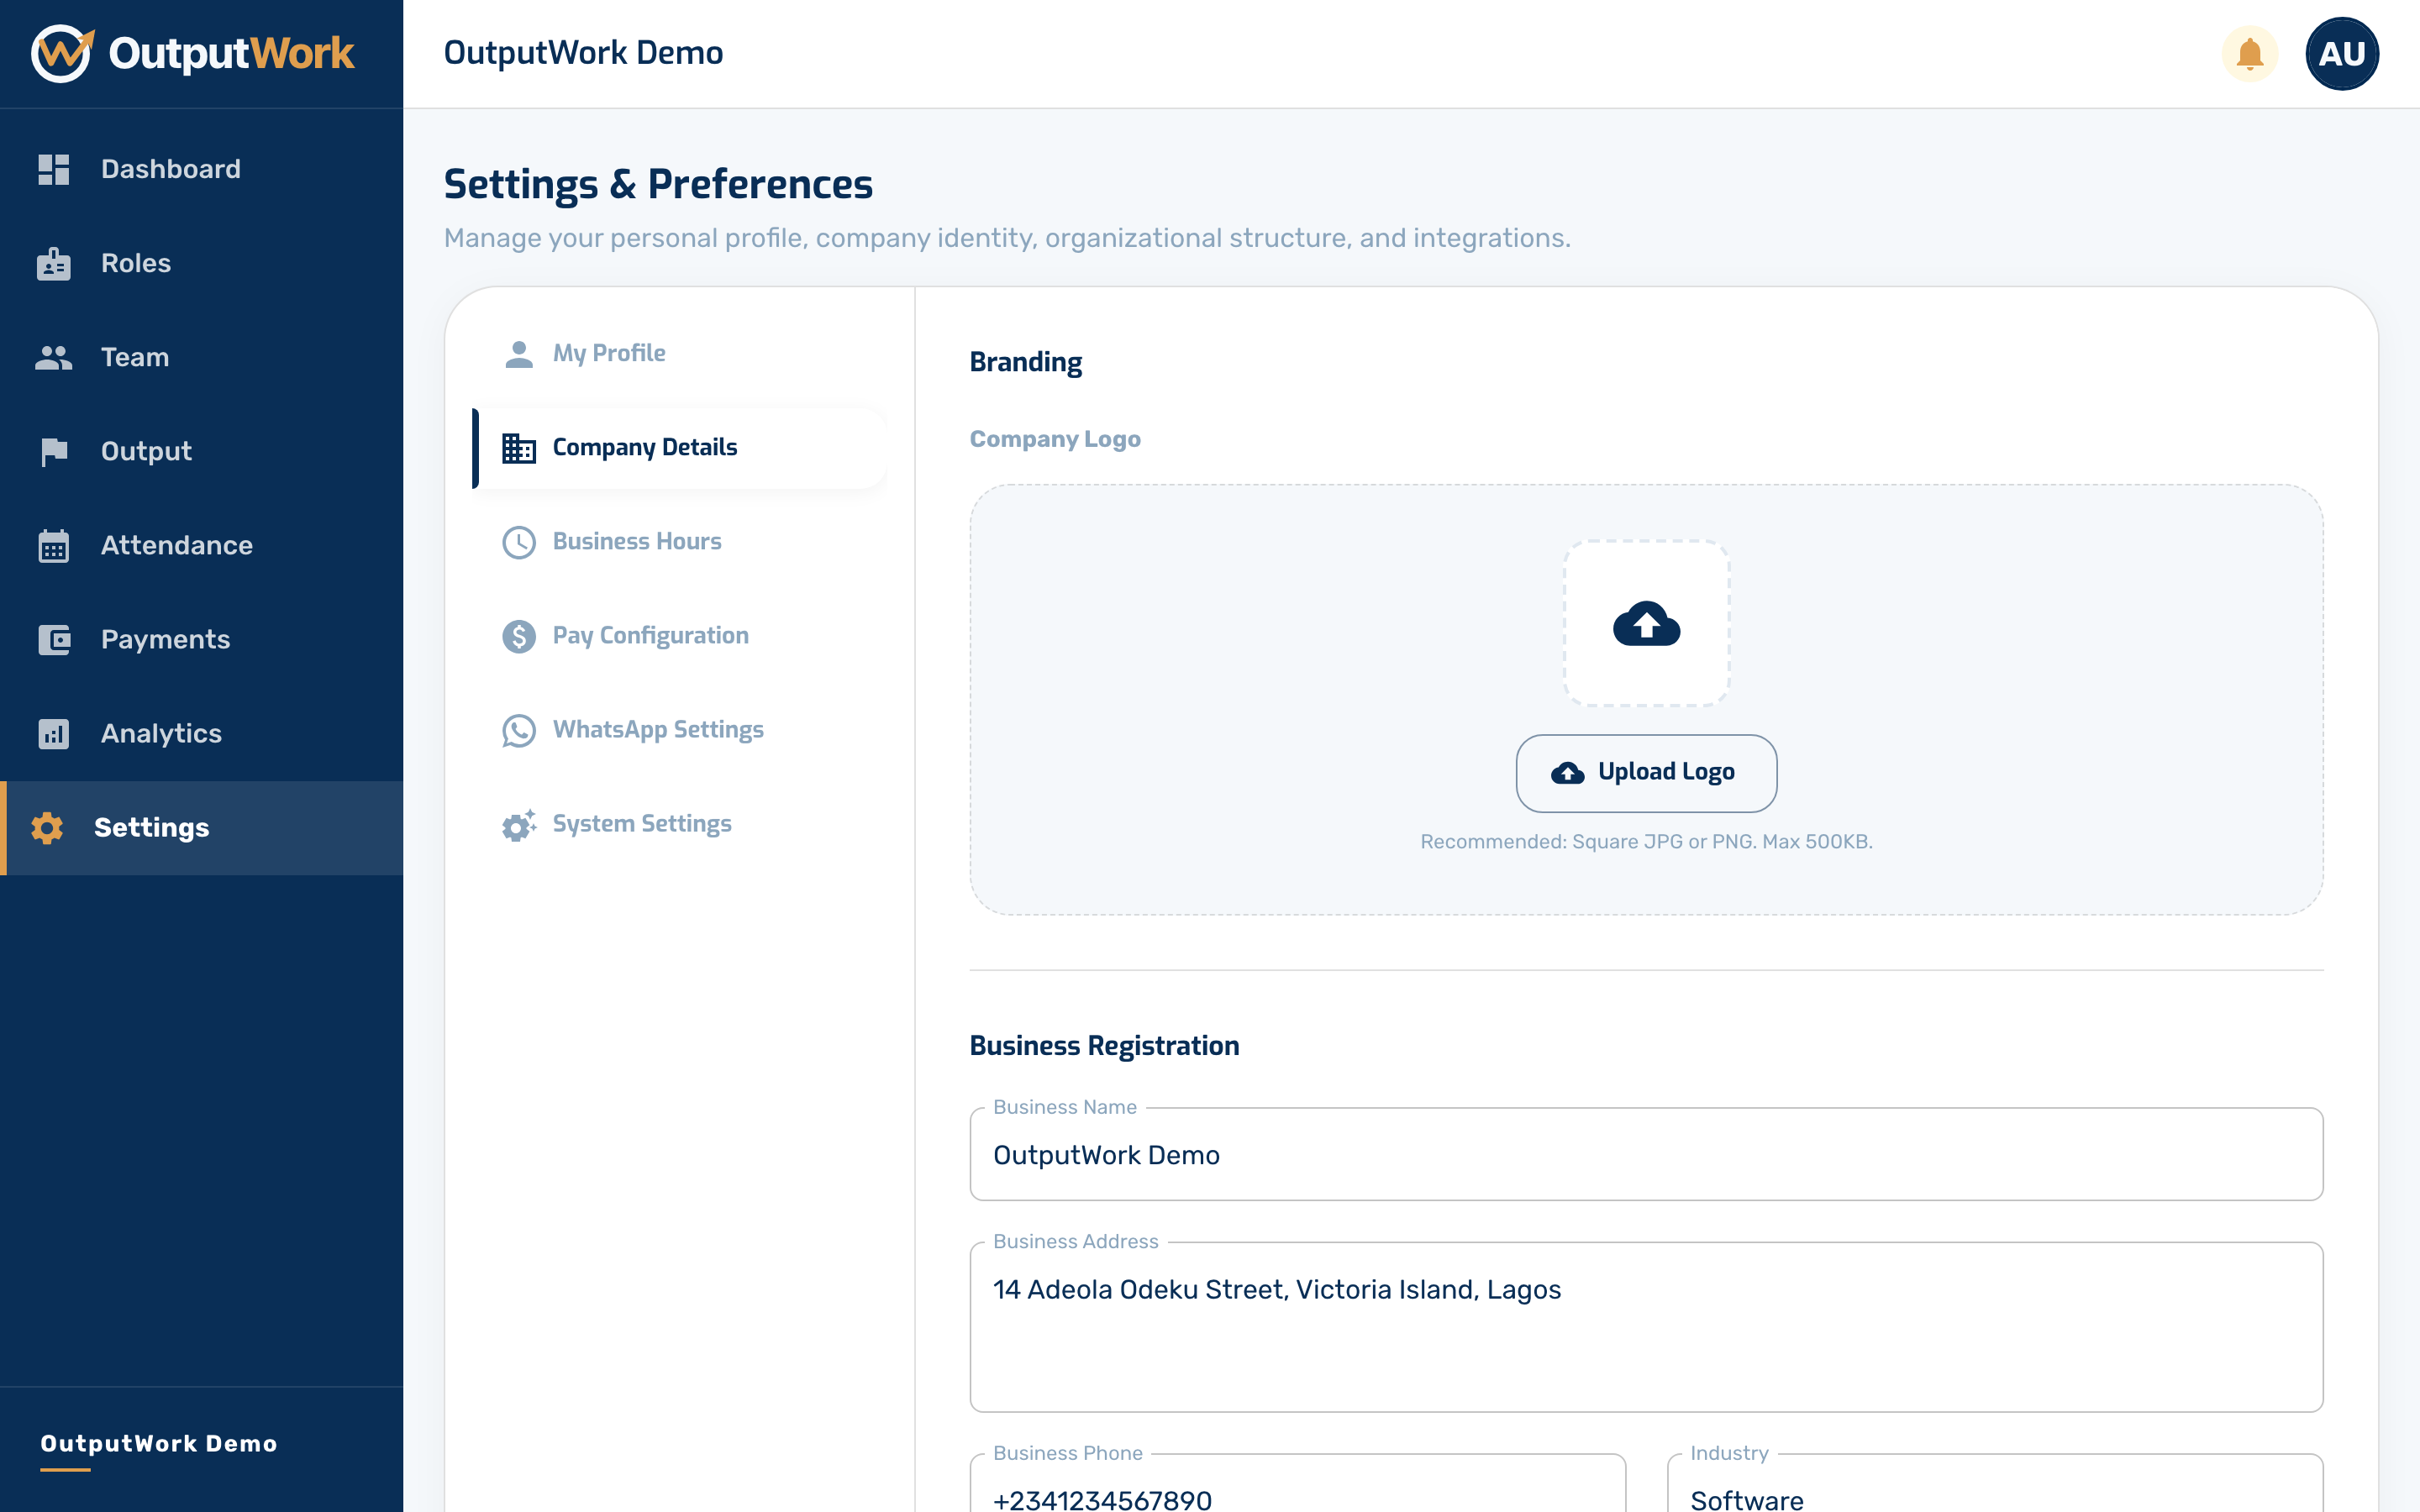Click the Business Phone field
This screenshot has height=1512, width=2420.
1298,1484
